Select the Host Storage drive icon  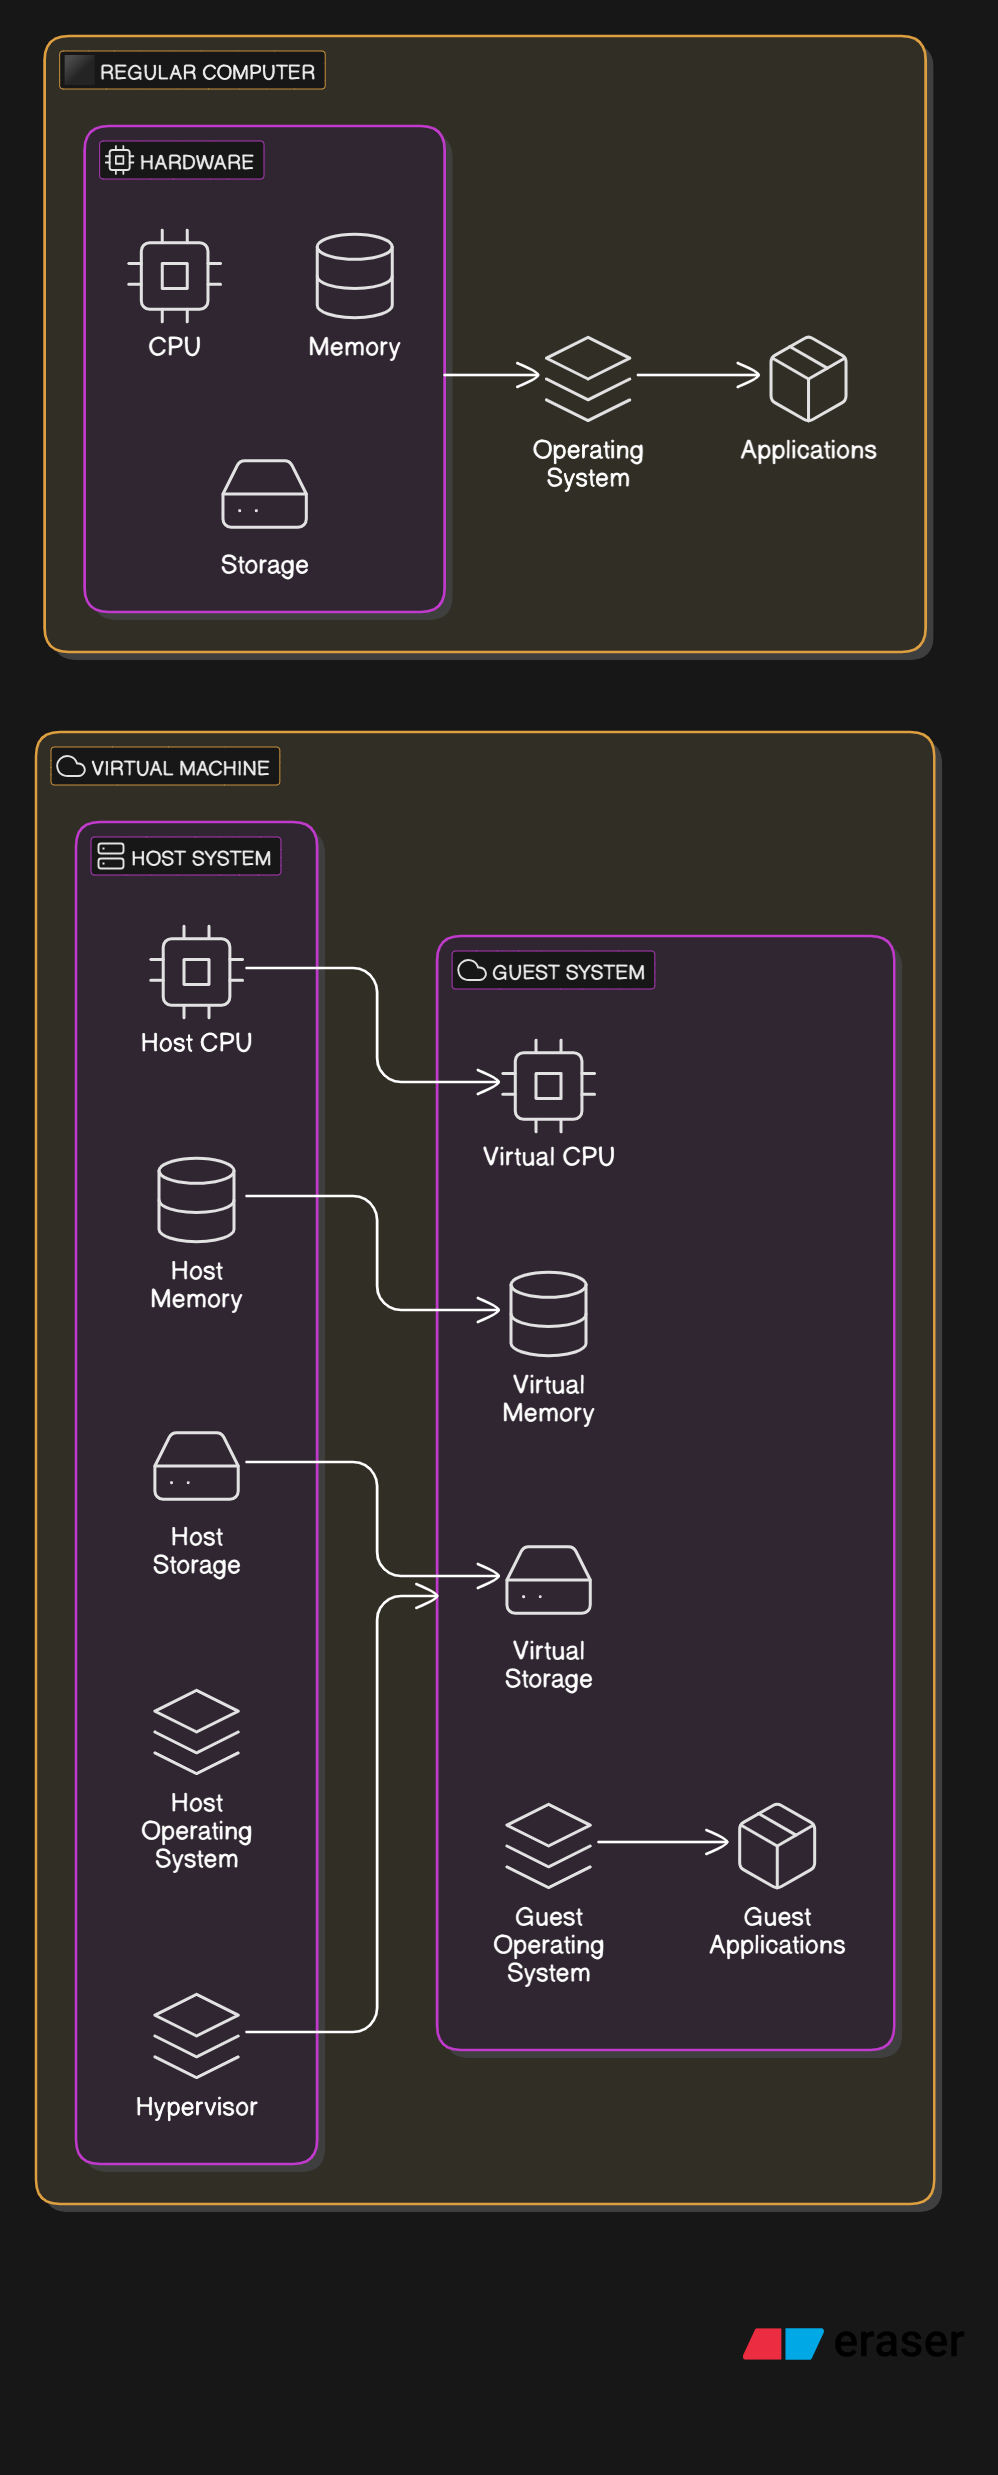pyautogui.click(x=196, y=1466)
